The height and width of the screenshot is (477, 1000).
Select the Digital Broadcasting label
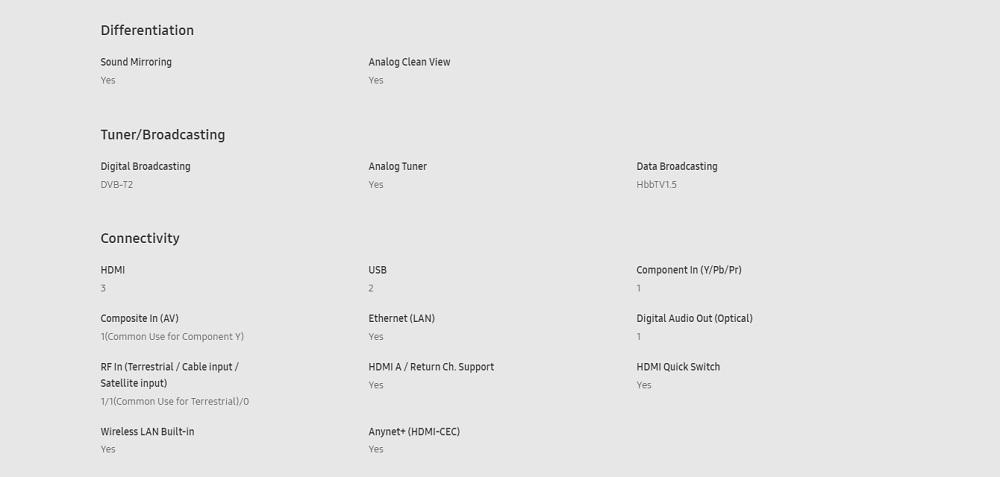point(145,166)
